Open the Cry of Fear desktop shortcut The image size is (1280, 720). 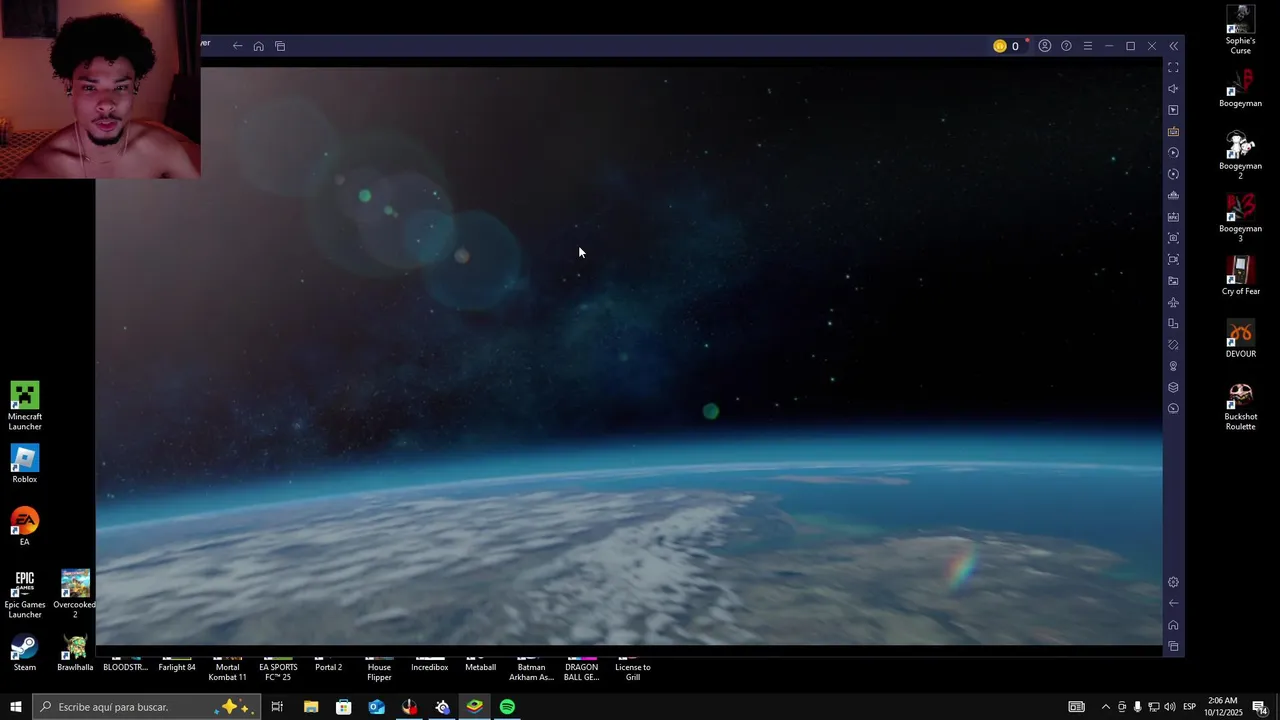point(1241,276)
